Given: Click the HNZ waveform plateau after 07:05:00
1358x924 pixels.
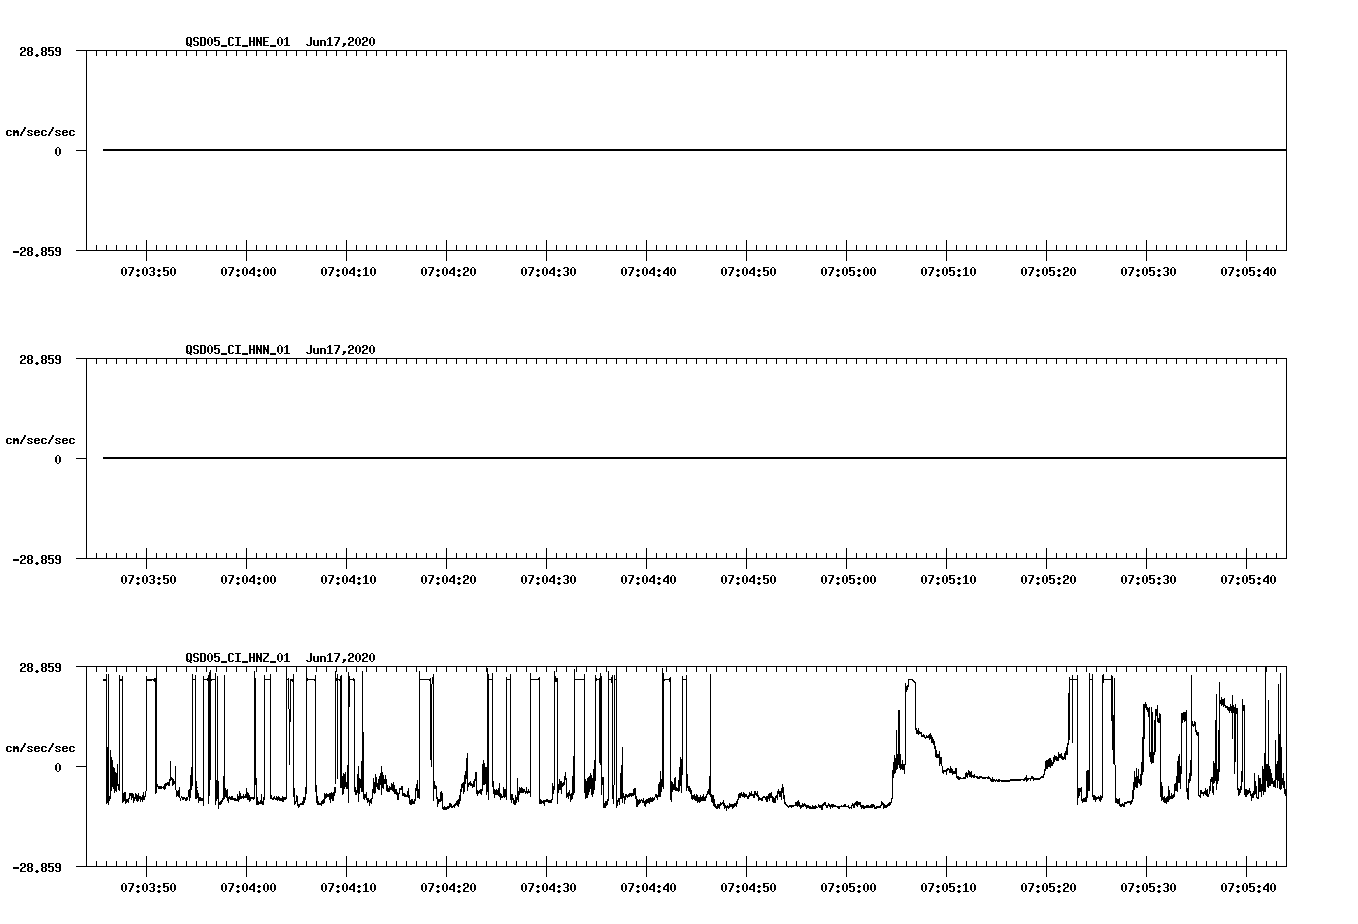Looking at the screenshot, I should pyautogui.click(x=910, y=681).
